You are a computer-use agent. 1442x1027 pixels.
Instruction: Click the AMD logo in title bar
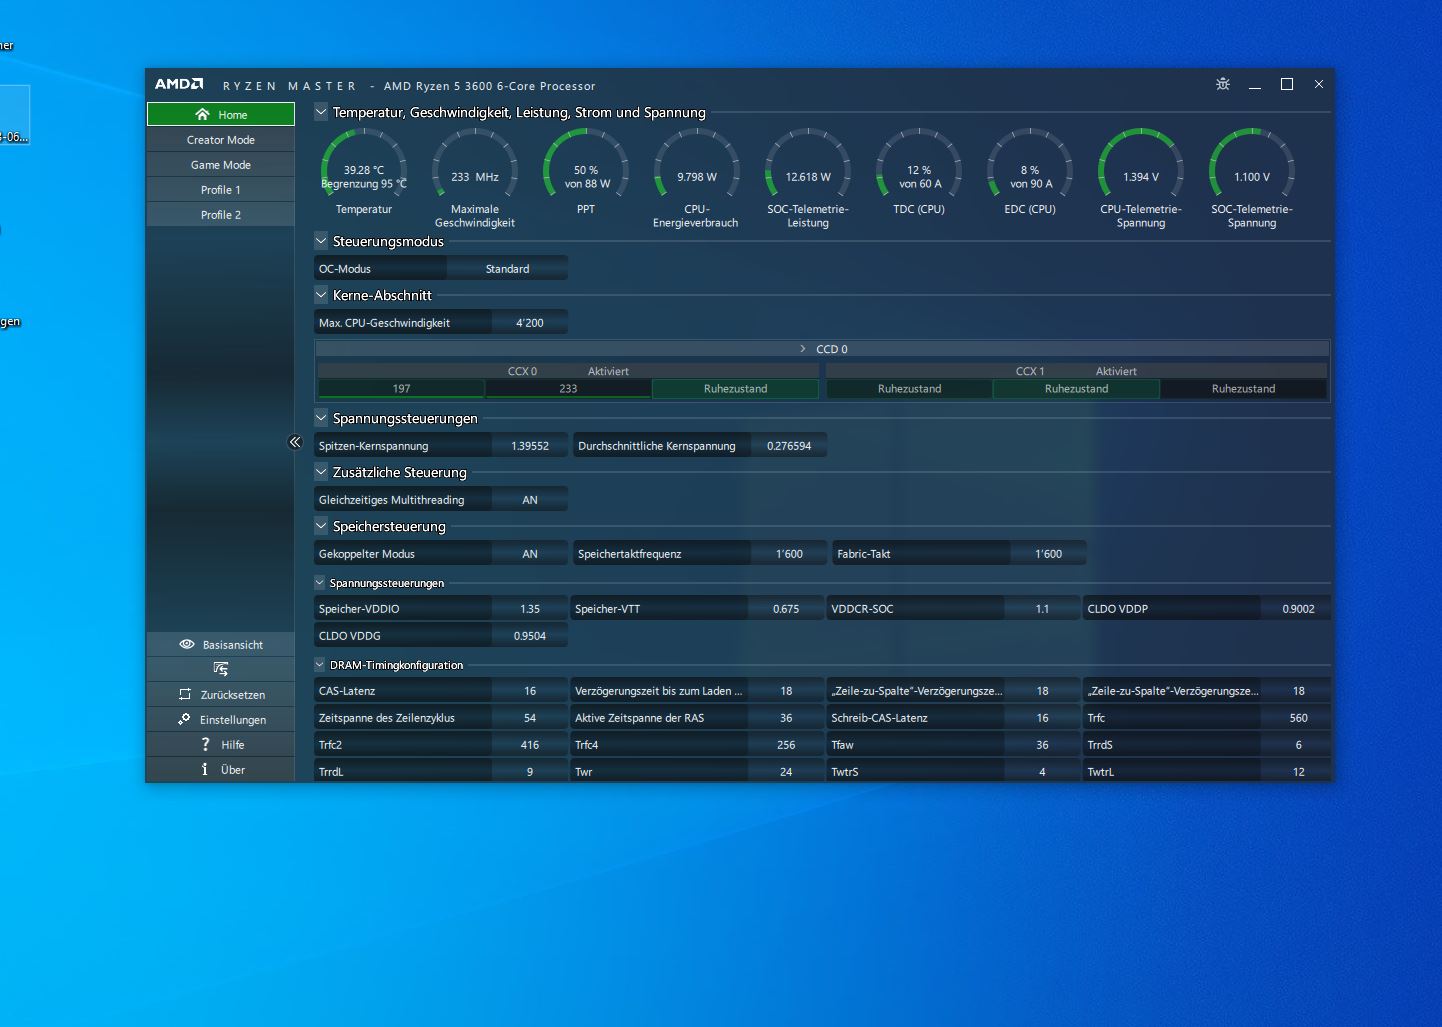[x=179, y=85]
